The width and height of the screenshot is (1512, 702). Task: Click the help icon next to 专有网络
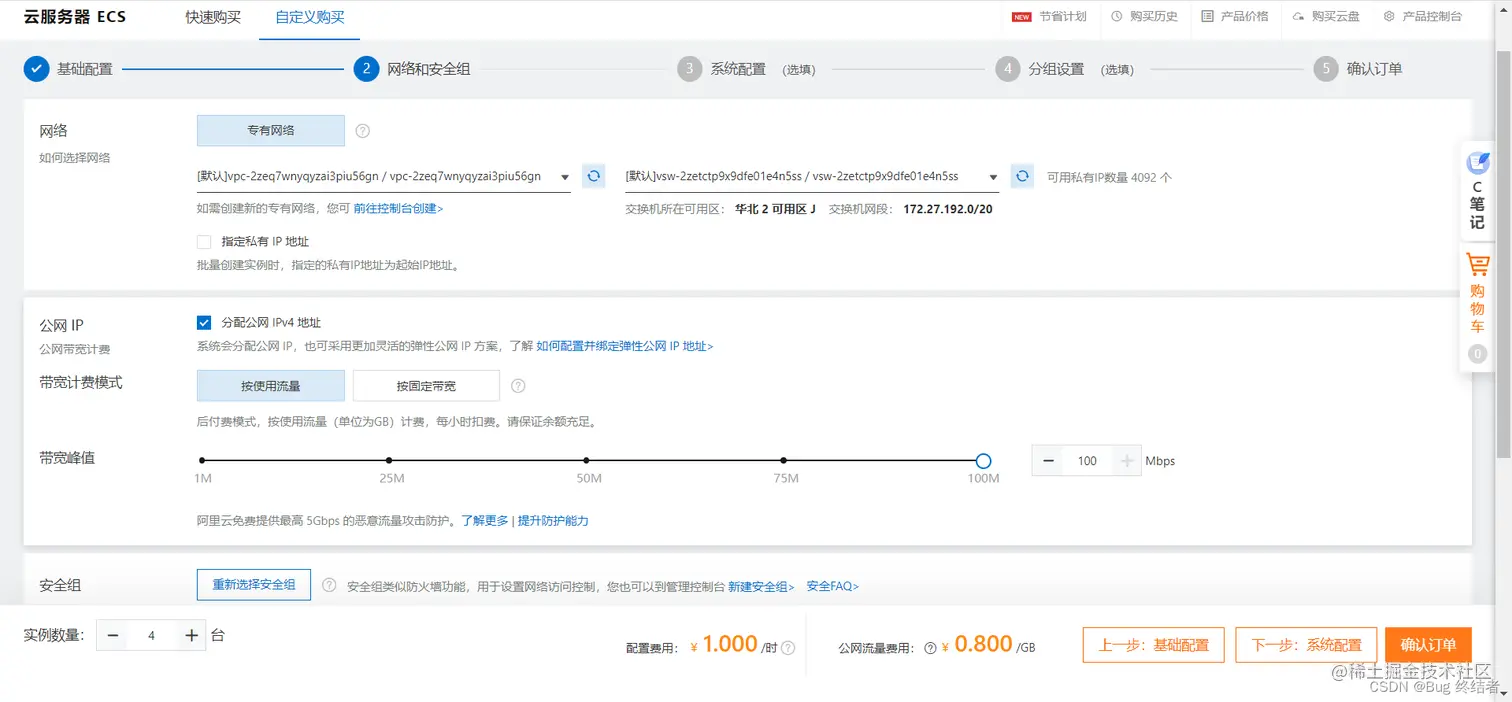[x=363, y=131]
